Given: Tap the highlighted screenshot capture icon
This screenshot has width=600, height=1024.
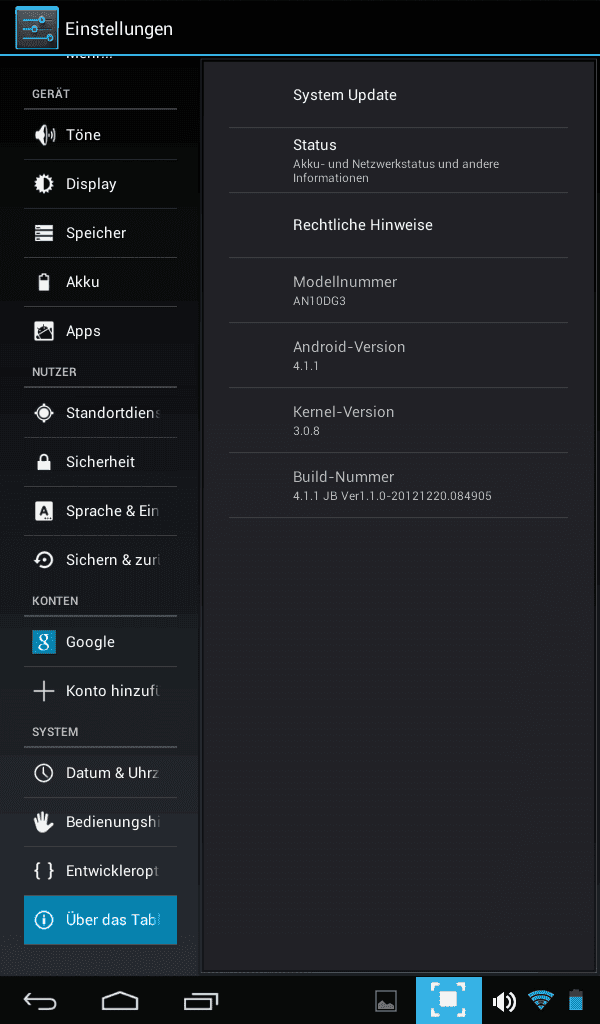Looking at the screenshot, I should click(x=449, y=1000).
